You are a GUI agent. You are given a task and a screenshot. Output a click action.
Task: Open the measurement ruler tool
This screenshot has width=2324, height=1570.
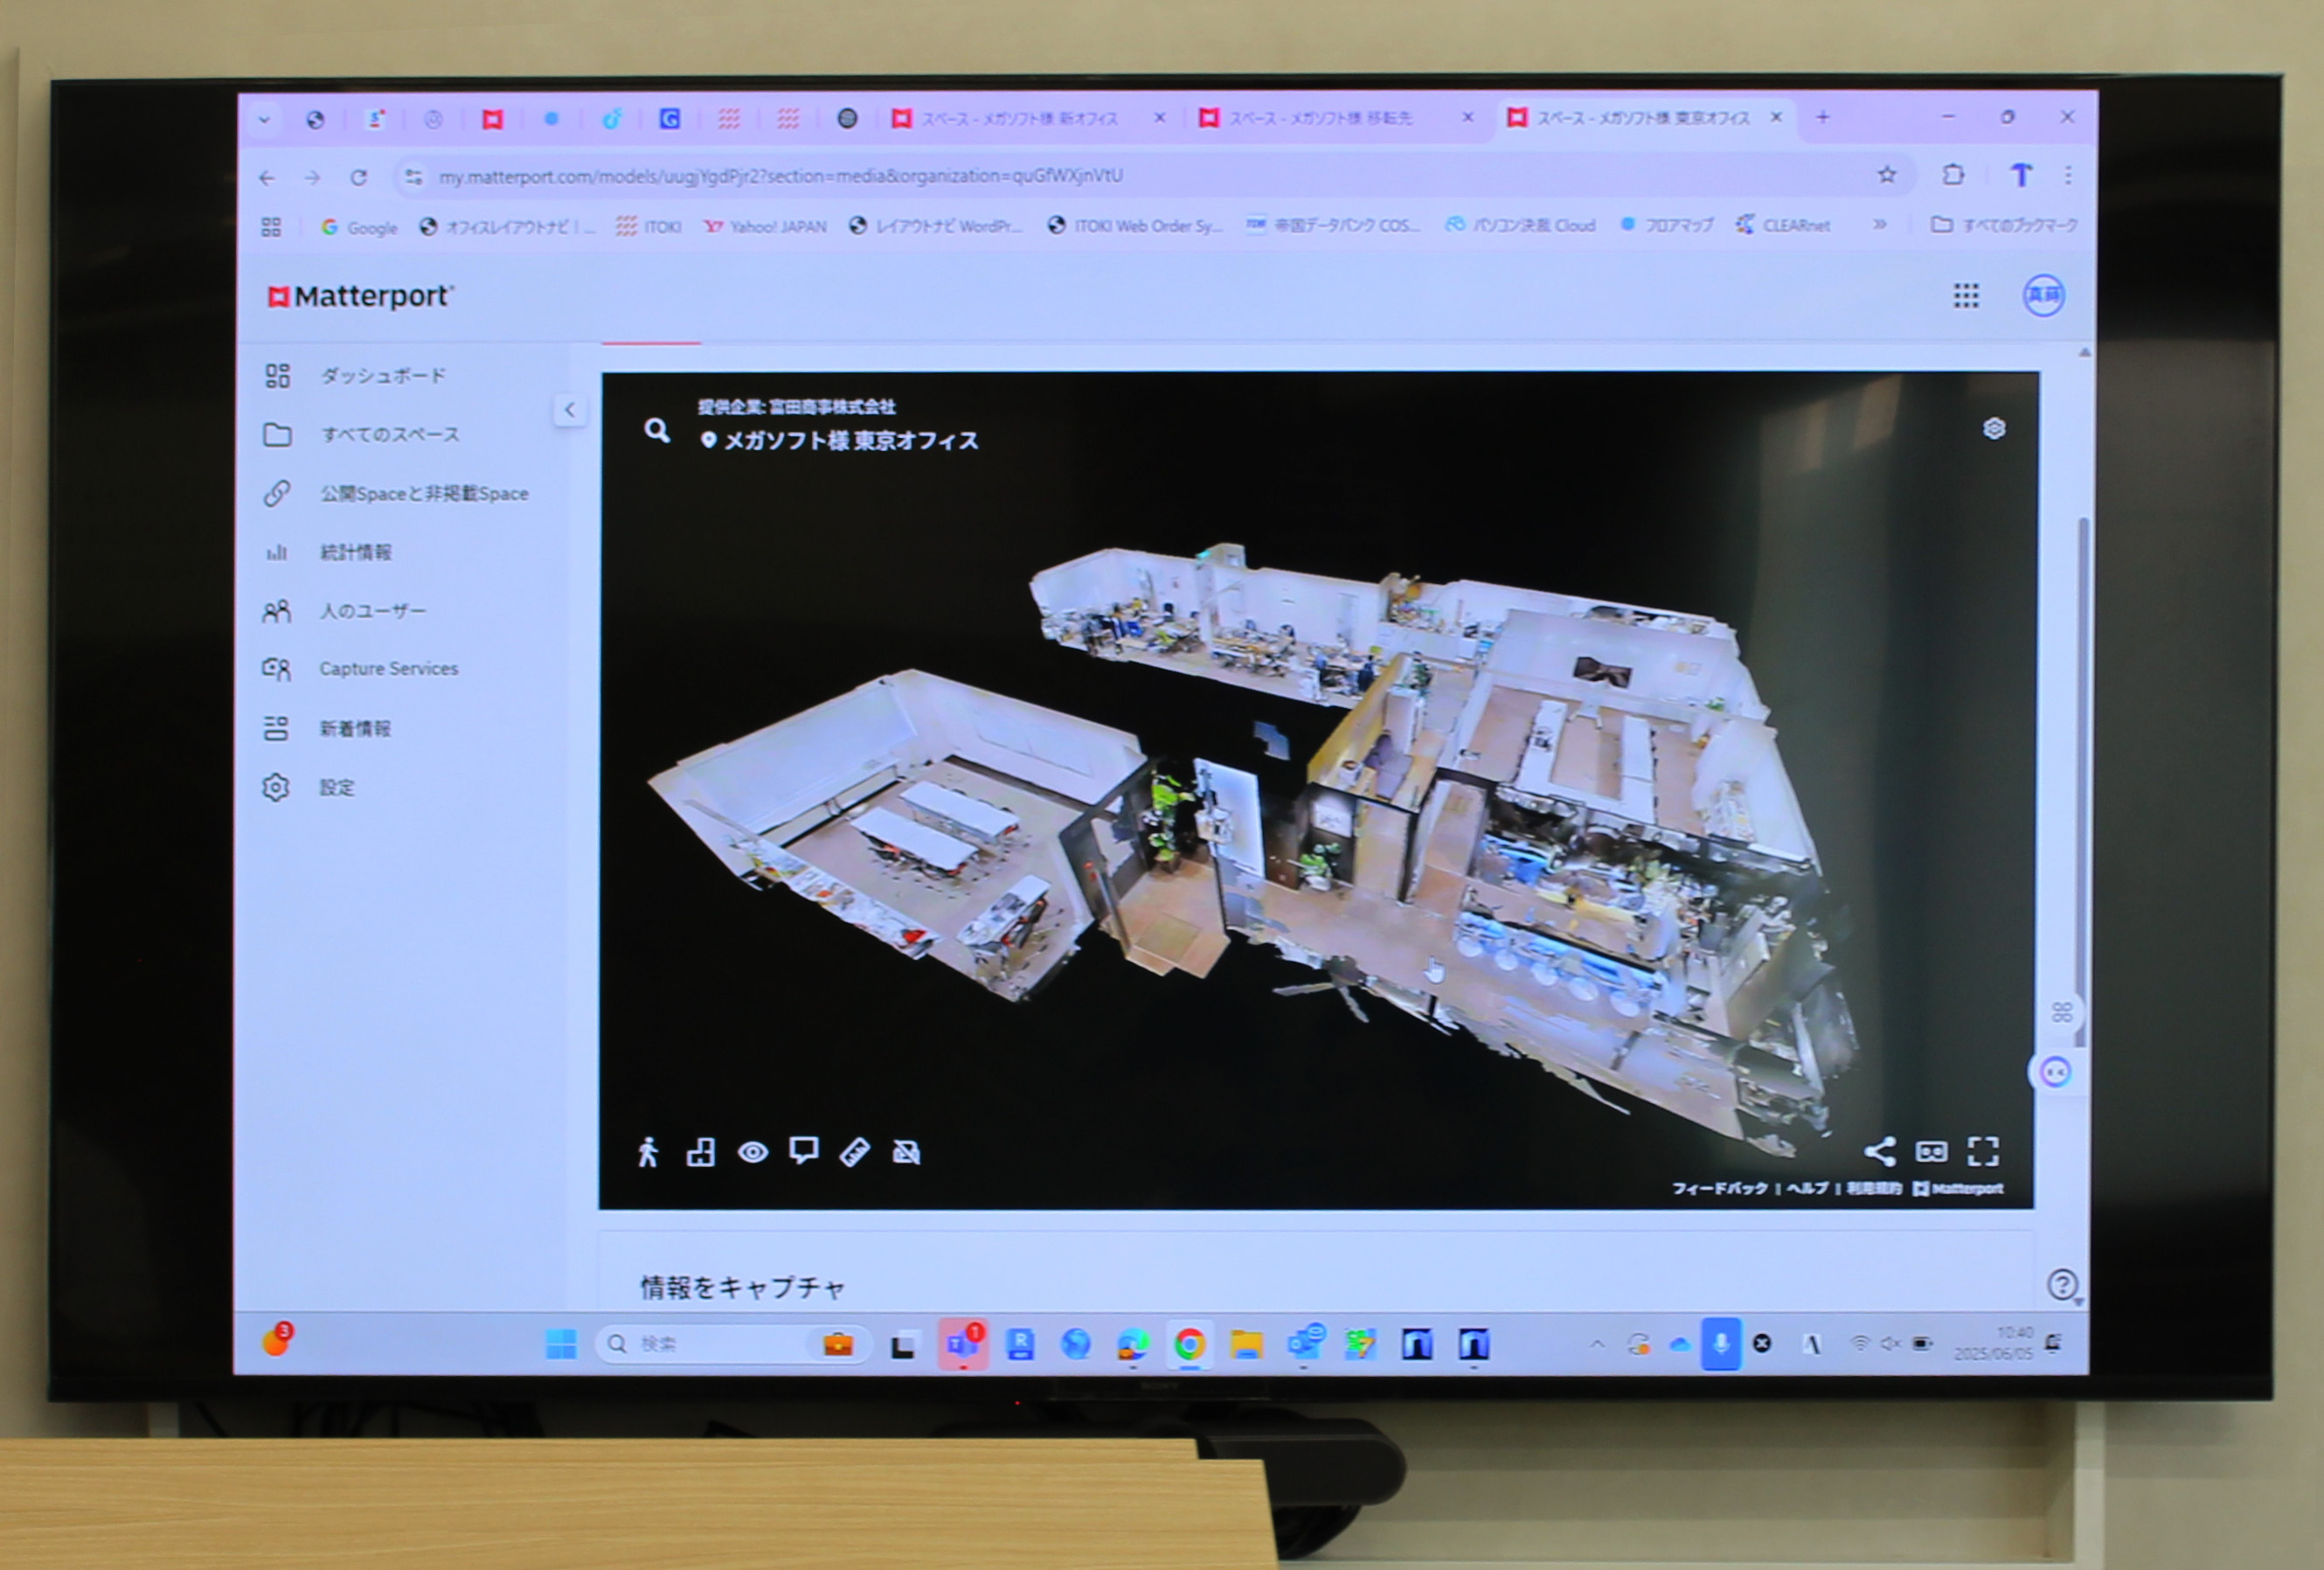(856, 1151)
